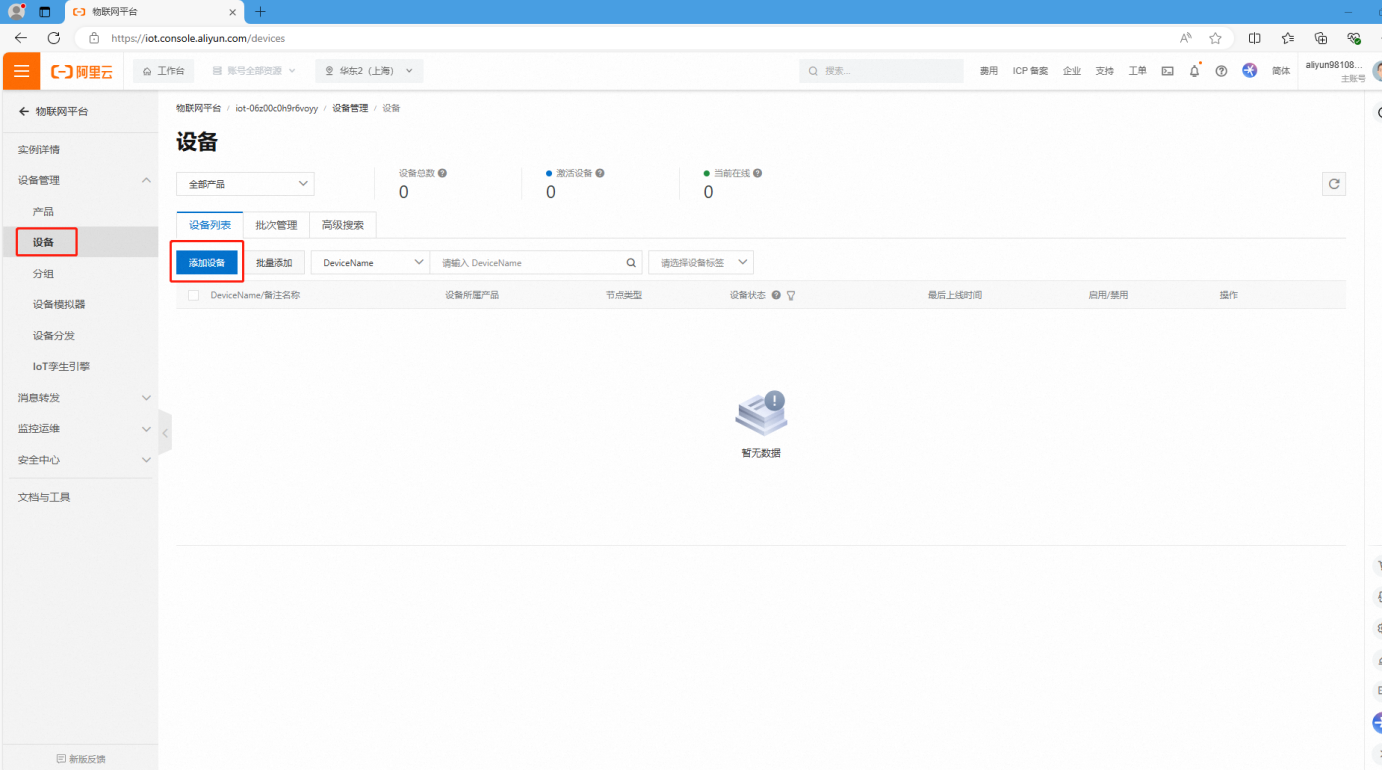Click the 批量添加 button
The height and width of the screenshot is (770, 1382).
pos(274,263)
